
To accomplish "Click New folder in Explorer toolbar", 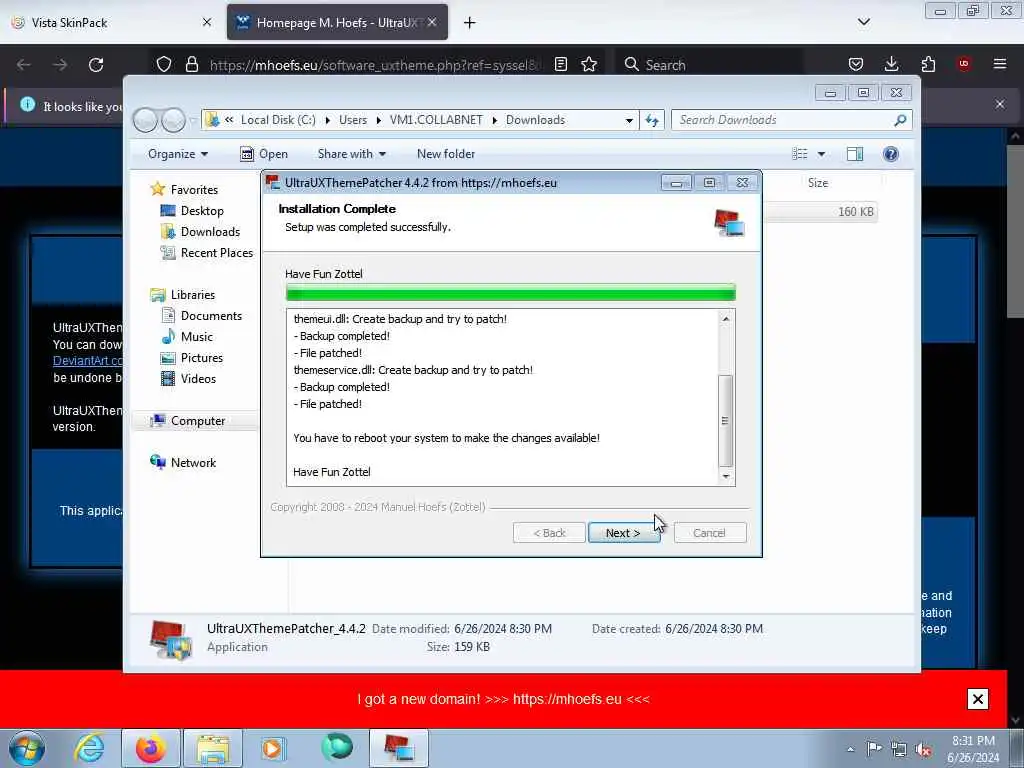I will tap(446, 154).
